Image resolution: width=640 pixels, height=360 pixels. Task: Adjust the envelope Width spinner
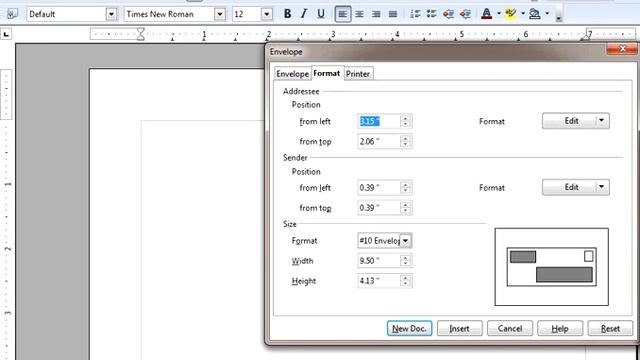point(405,260)
